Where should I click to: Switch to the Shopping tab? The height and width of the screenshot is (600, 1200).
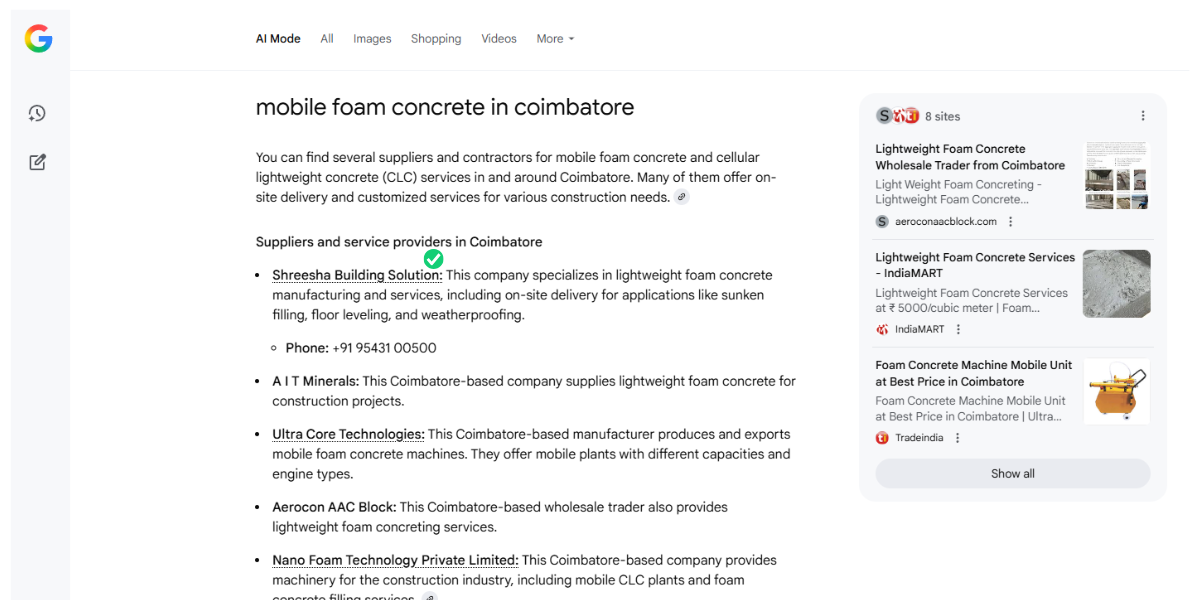tap(436, 39)
